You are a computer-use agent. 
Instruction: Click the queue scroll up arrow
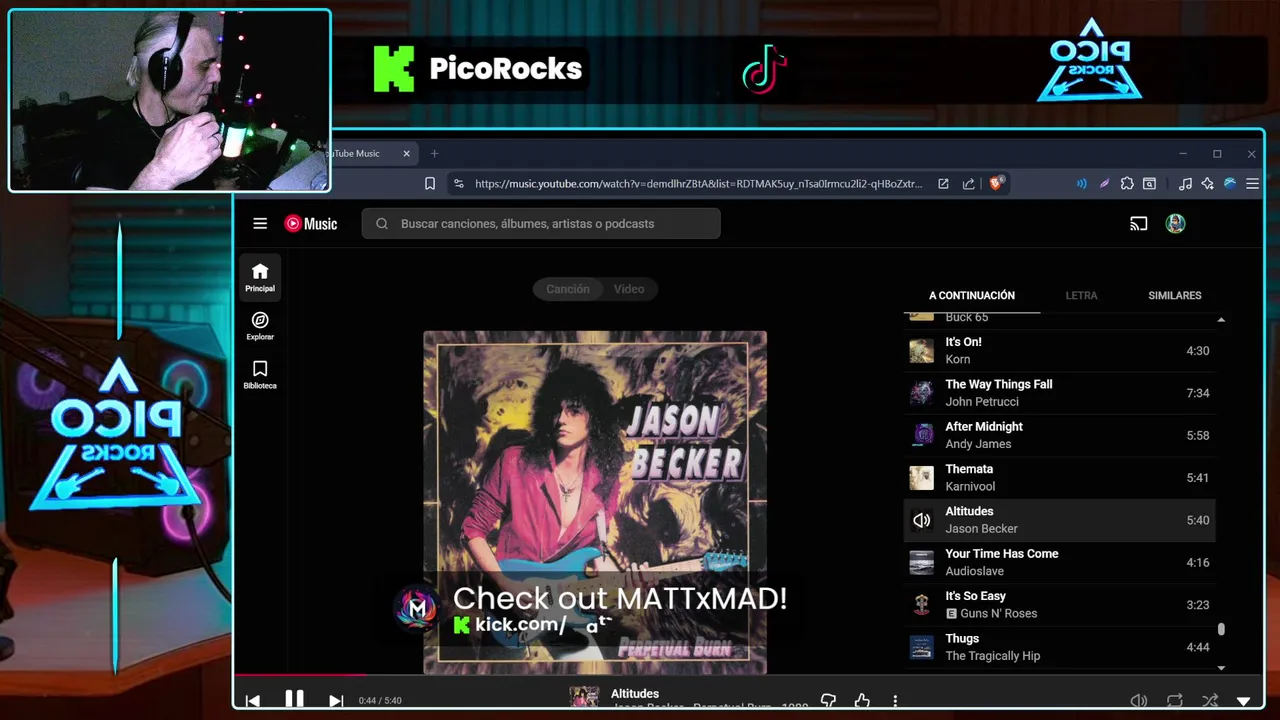click(1221, 320)
